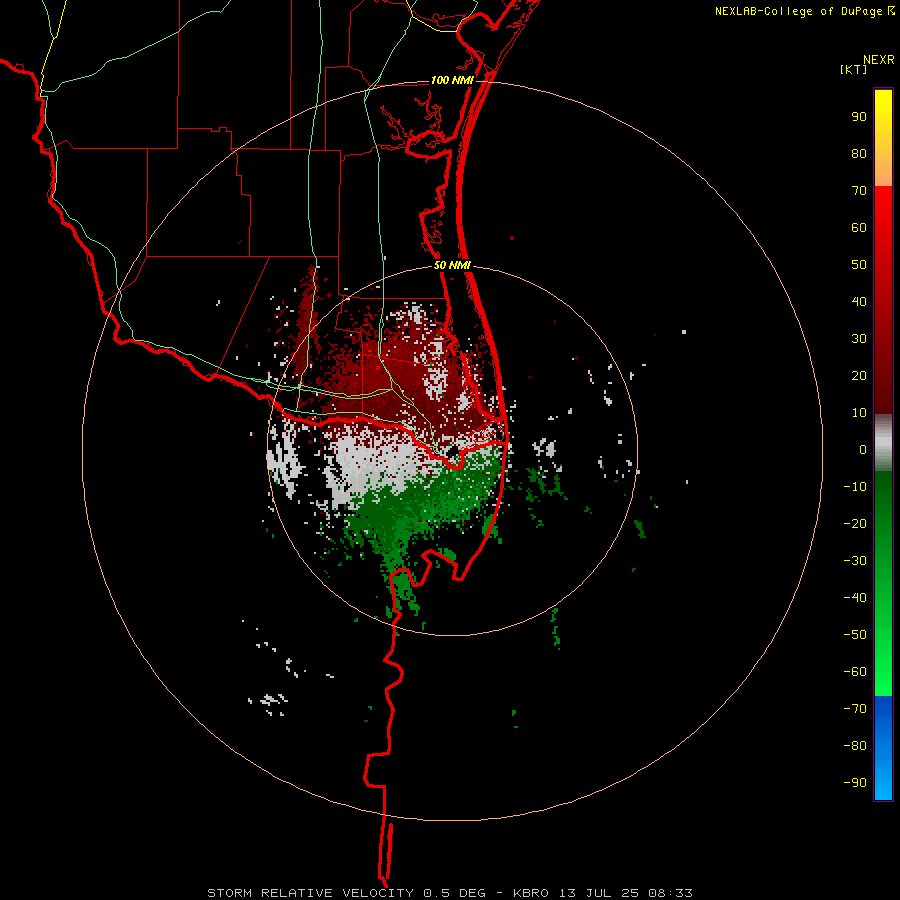Click the NEXR legend title

pos(879,60)
